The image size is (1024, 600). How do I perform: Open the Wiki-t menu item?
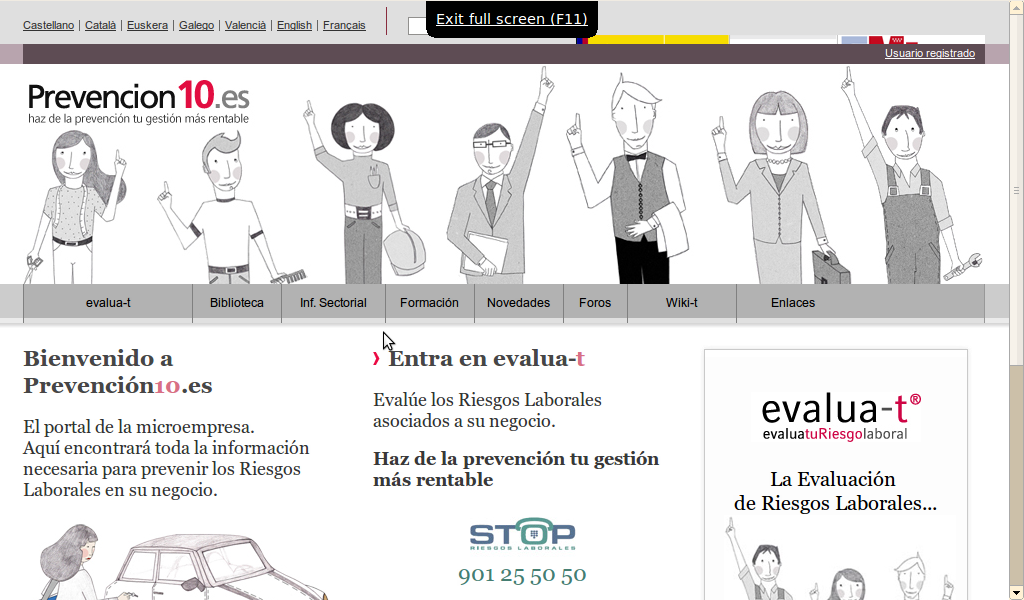[x=682, y=303]
